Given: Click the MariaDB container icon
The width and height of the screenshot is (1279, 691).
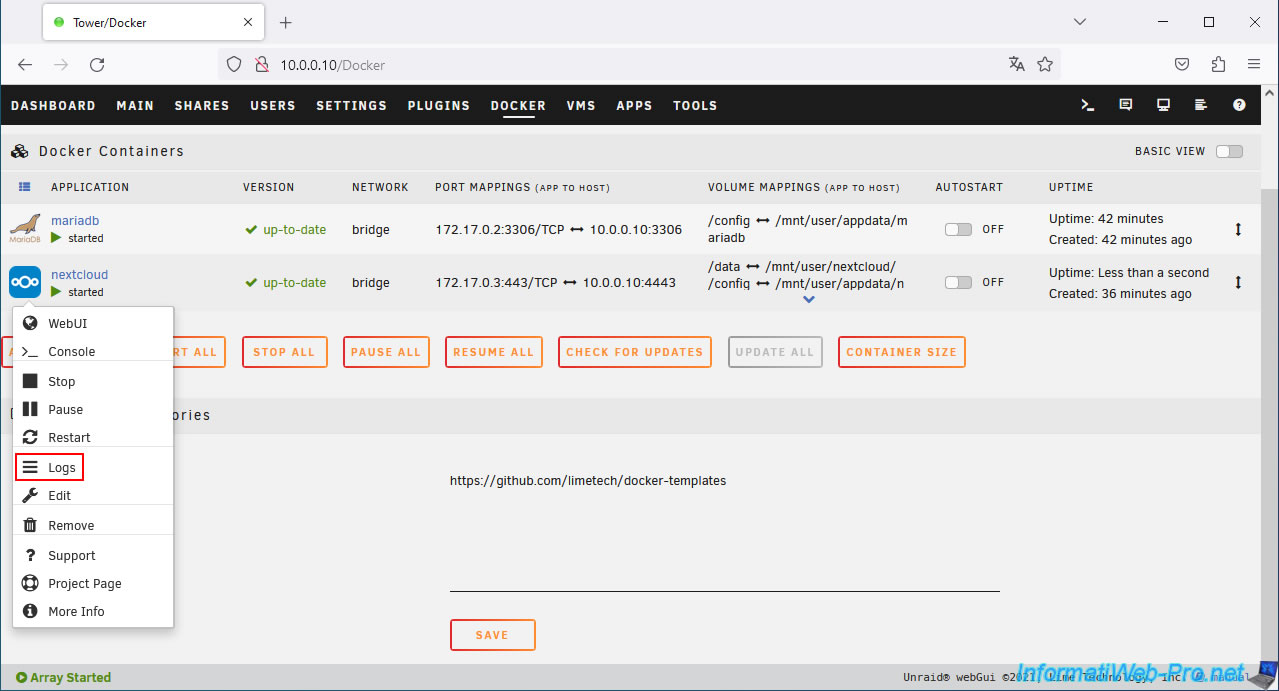Looking at the screenshot, I should pos(25,229).
